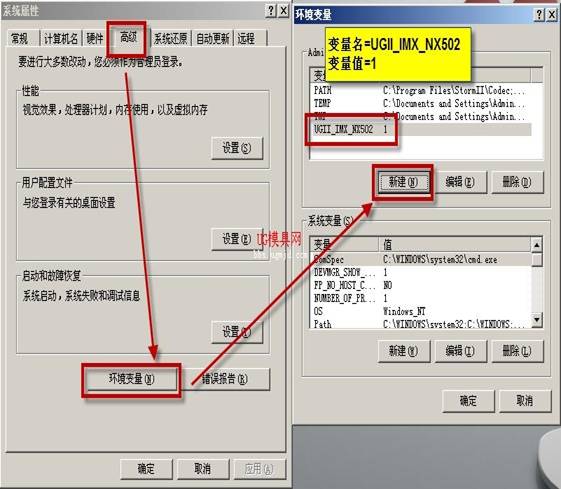The height and width of the screenshot is (489, 561).
Task: Select the ComSpec system variable row
Action: click(x=420, y=259)
